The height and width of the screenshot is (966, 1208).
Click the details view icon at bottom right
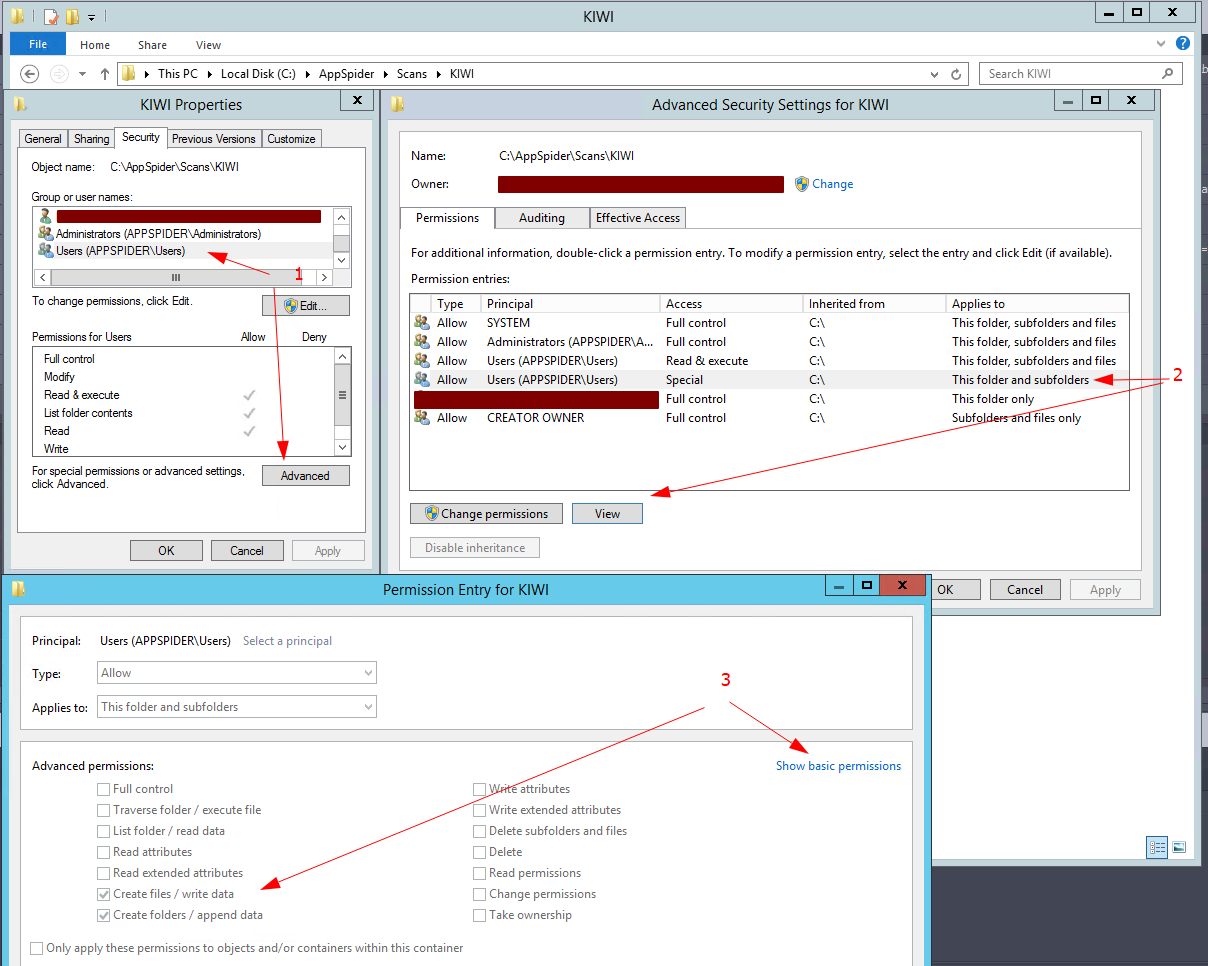[x=1157, y=847]
